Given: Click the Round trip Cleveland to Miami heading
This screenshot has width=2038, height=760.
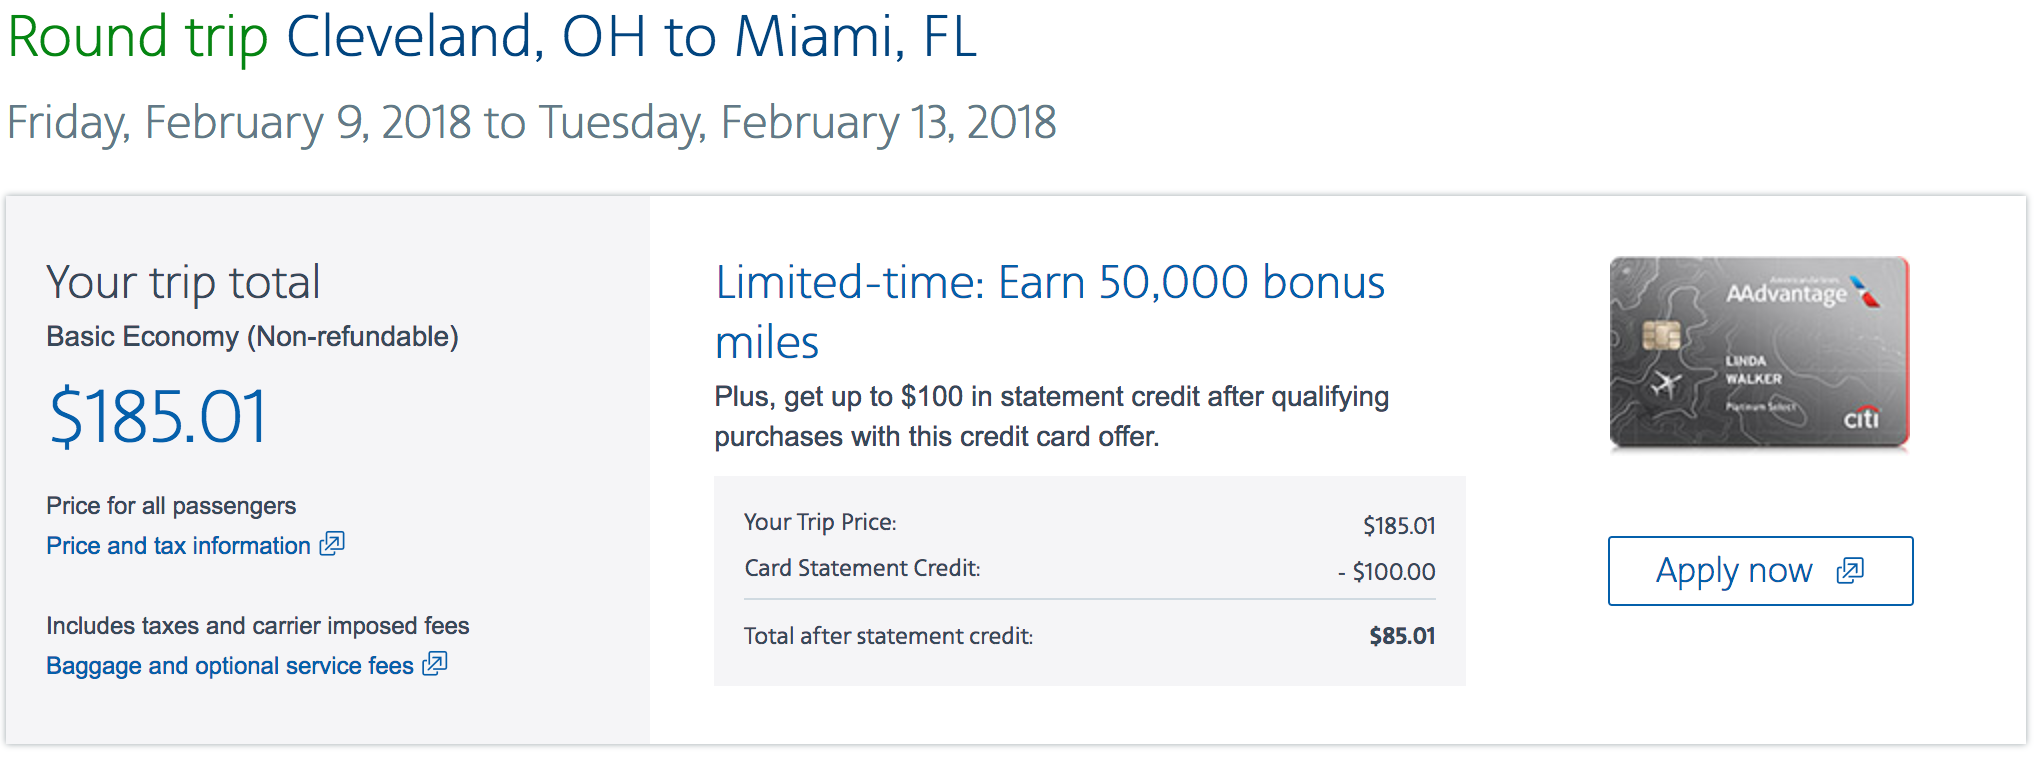Looking at the screenshot, I should (492, 37).
